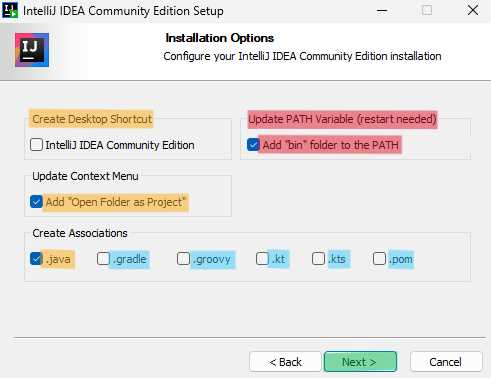Click "Configure your IntelliJ IDEA Community Edition installation" text
The width and height of the screenshot is (491, 378).
tap(302, 56)
